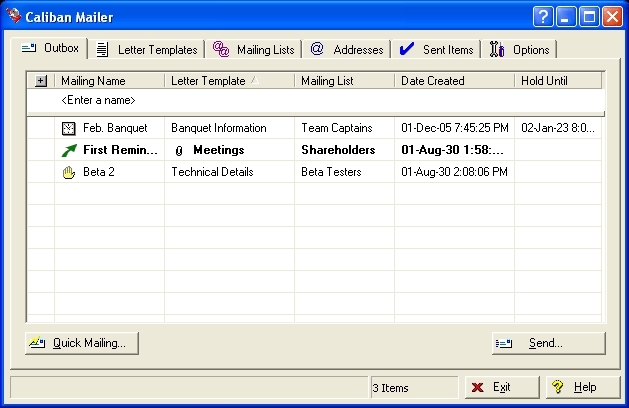Click the Quick Mailing button
The width and height of the screenshot is (629, 408).
tap(82, 343)
